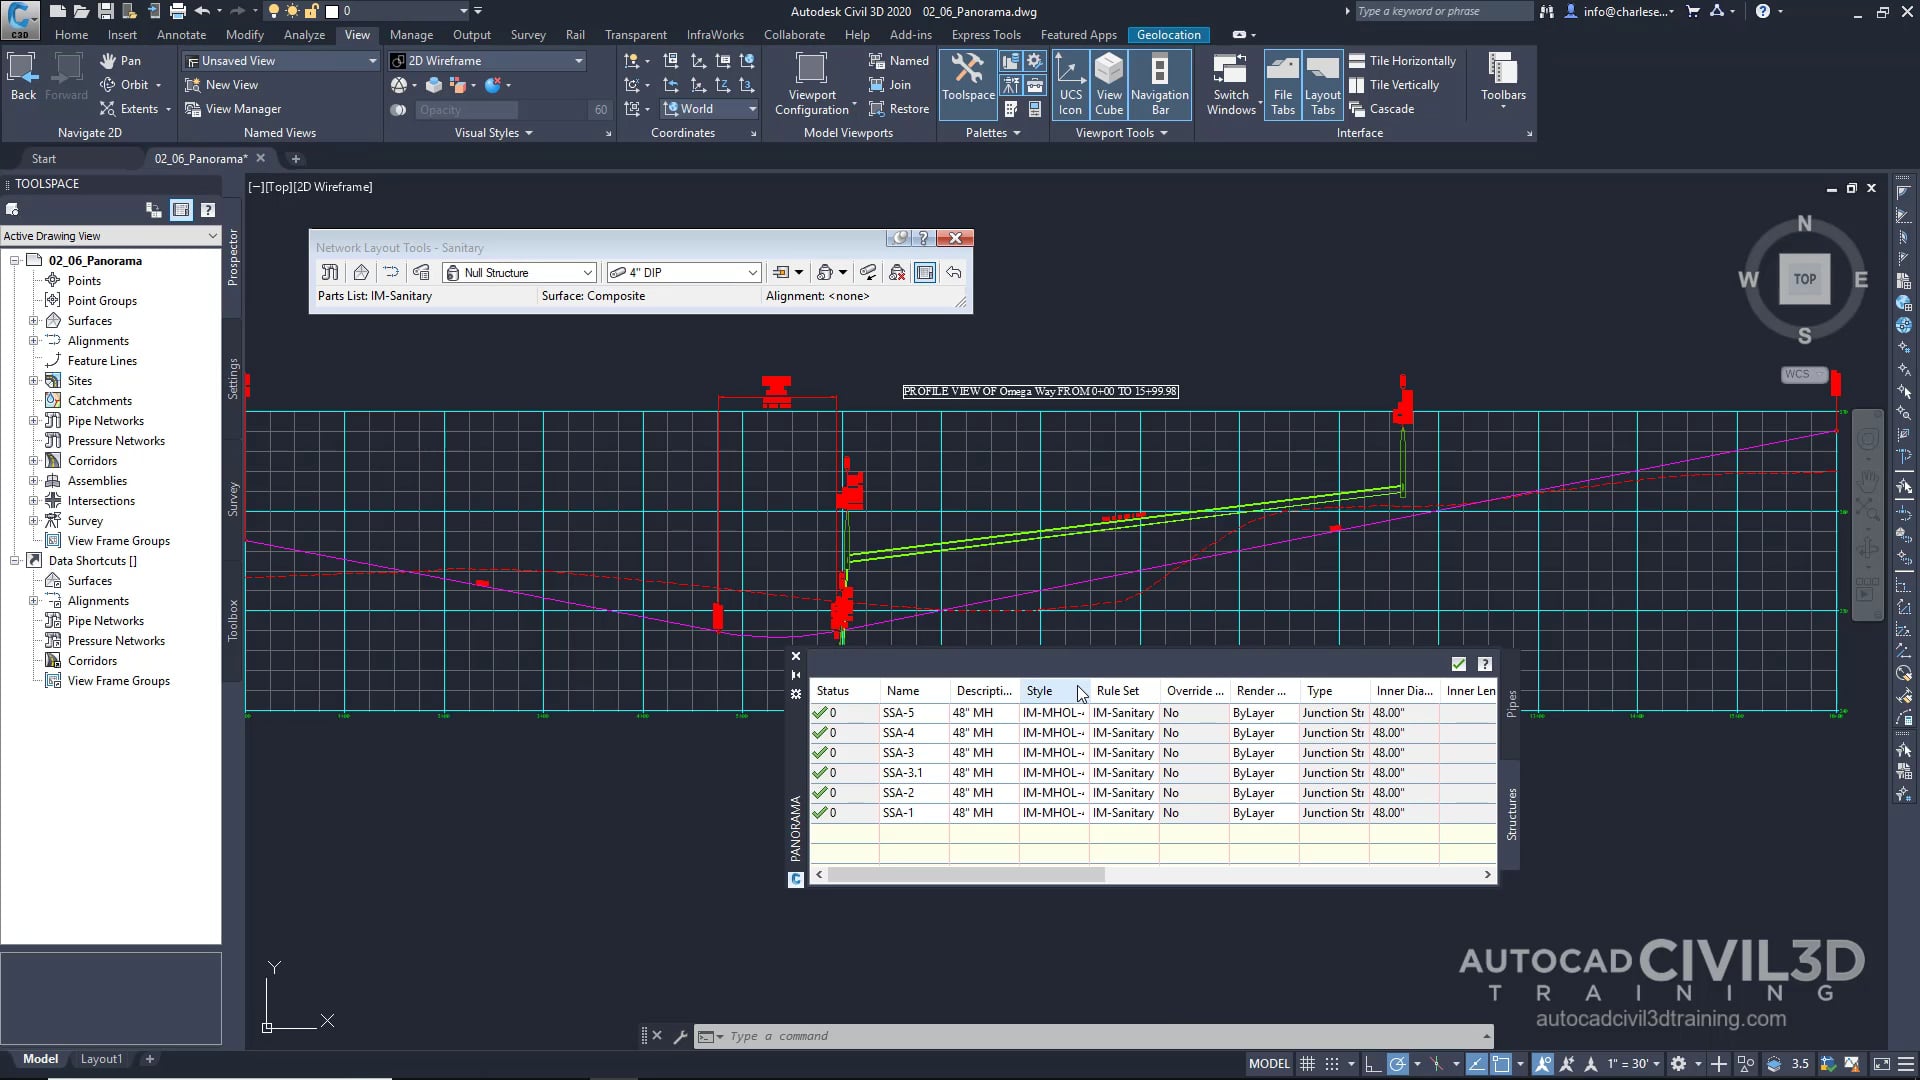This screenshot has height=1080, width=1920.
Task: Open the Null Structure dropdown
Action: (x=587, y=273)
